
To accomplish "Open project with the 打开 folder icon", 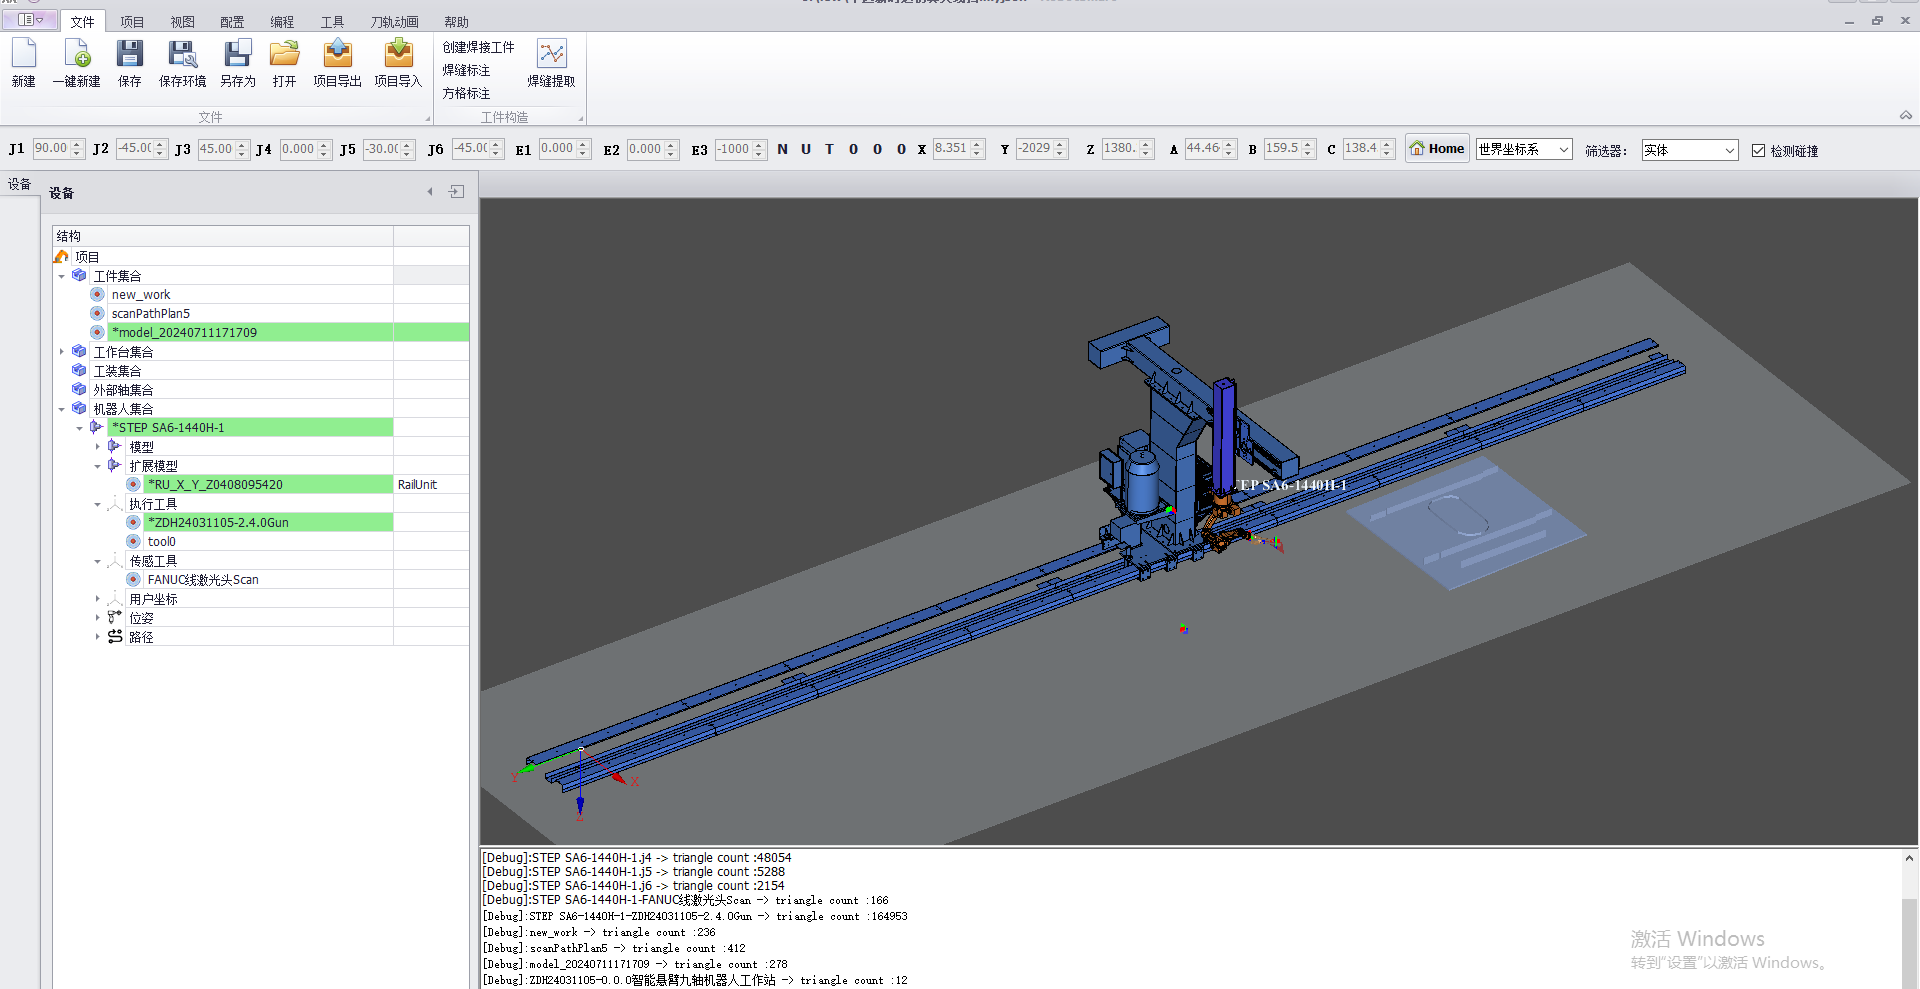I will [284, 54].
